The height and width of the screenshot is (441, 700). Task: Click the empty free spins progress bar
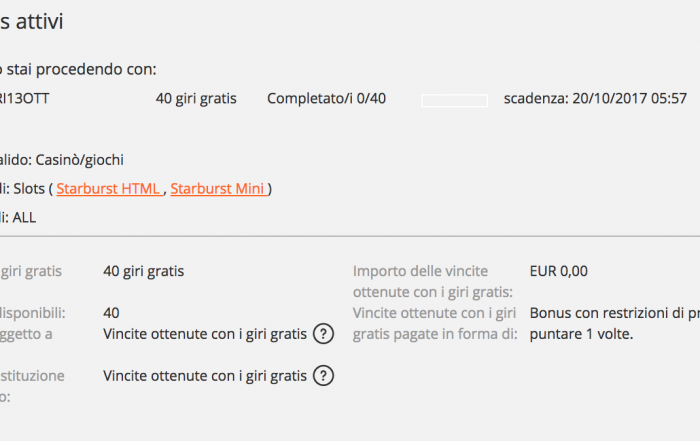[x=454, y=100]
